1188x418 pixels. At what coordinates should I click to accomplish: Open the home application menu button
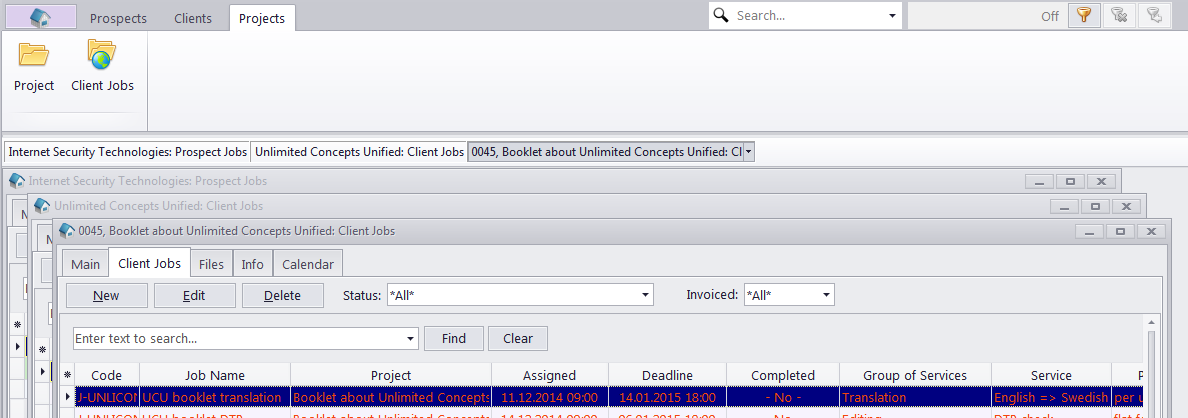point(41,17)
